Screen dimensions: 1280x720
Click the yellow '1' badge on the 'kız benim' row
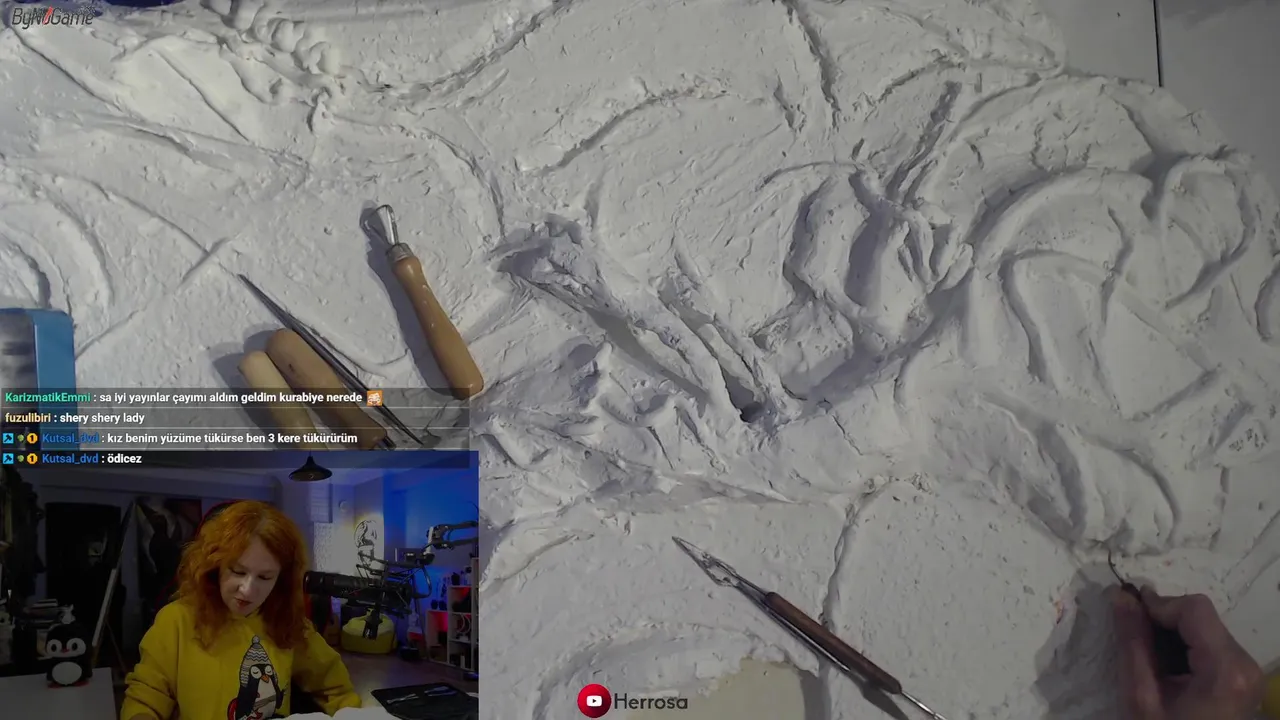[x=32, y=439]
